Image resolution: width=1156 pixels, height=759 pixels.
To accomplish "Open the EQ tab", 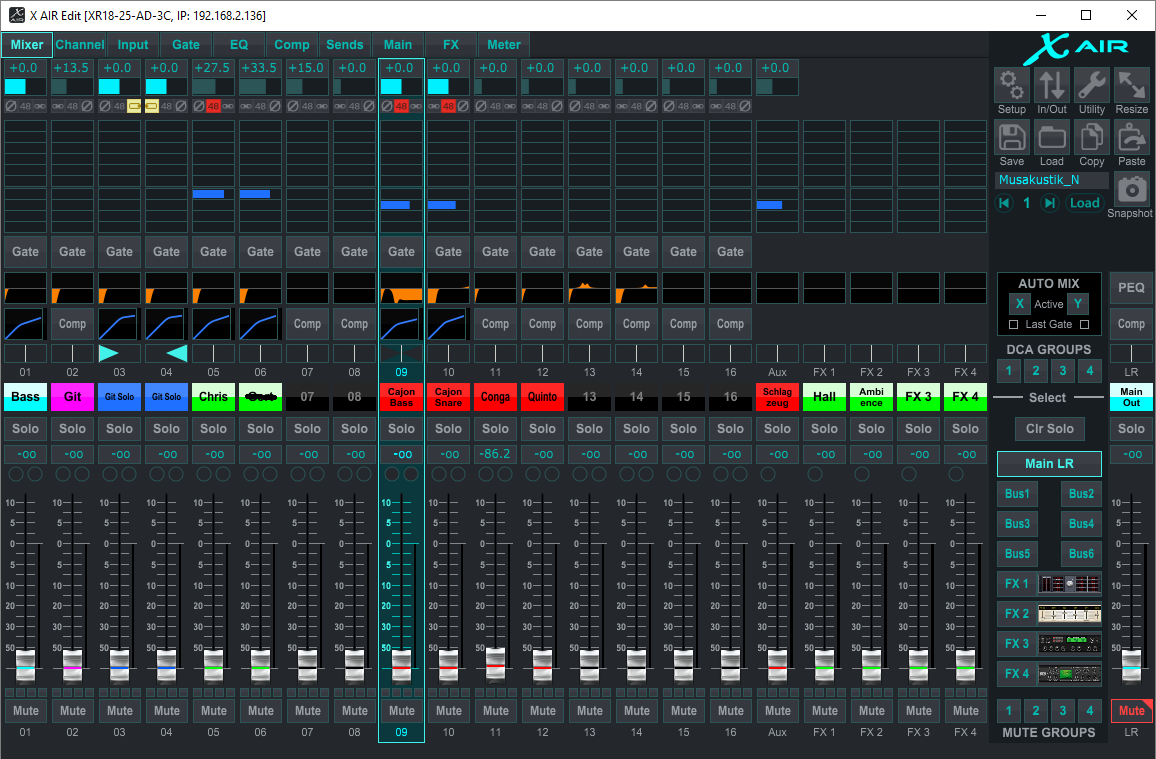I will (x=239, y=44).
